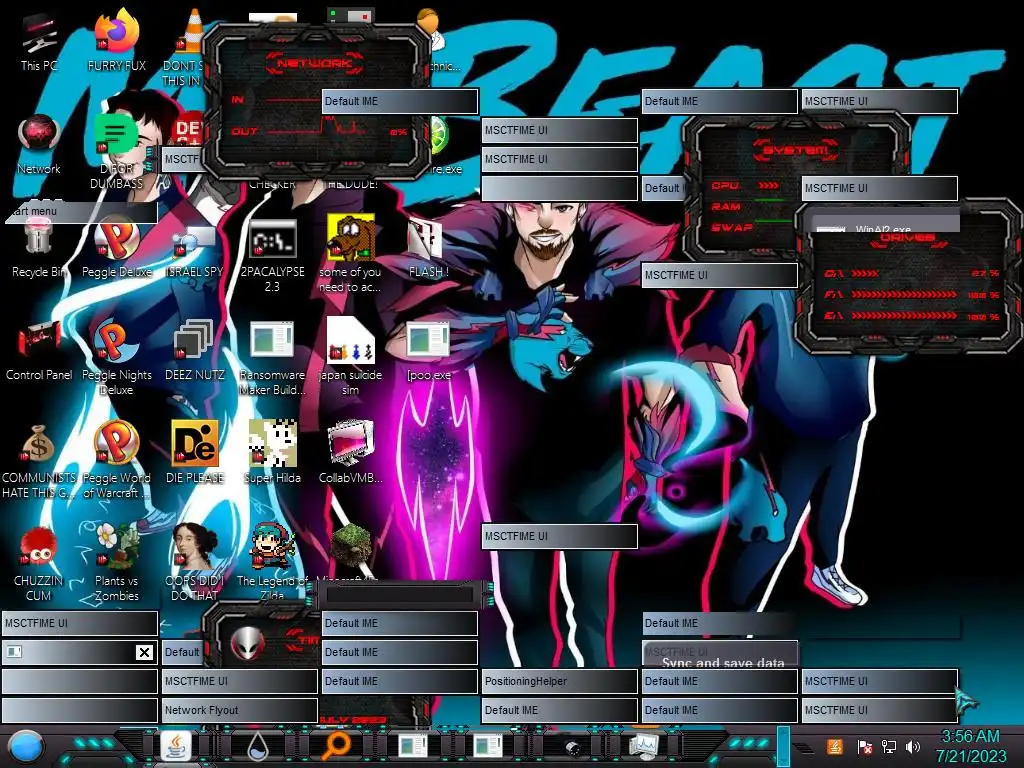Open the performance monitor taskbar icon

643,745
